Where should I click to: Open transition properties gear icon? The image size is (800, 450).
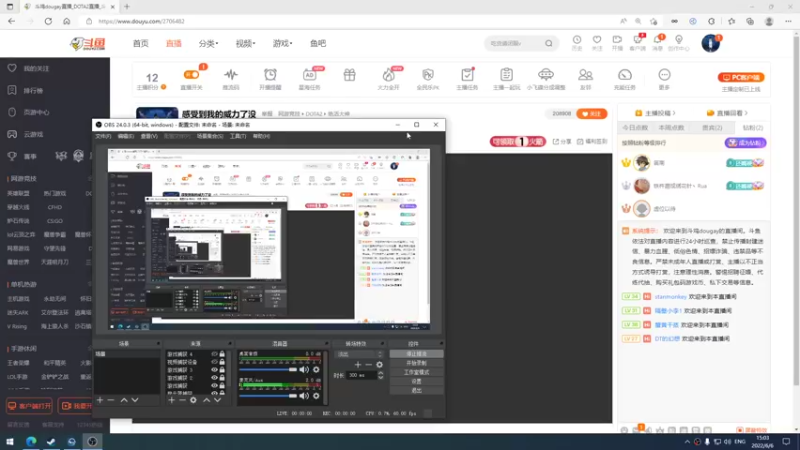(379, 365)
